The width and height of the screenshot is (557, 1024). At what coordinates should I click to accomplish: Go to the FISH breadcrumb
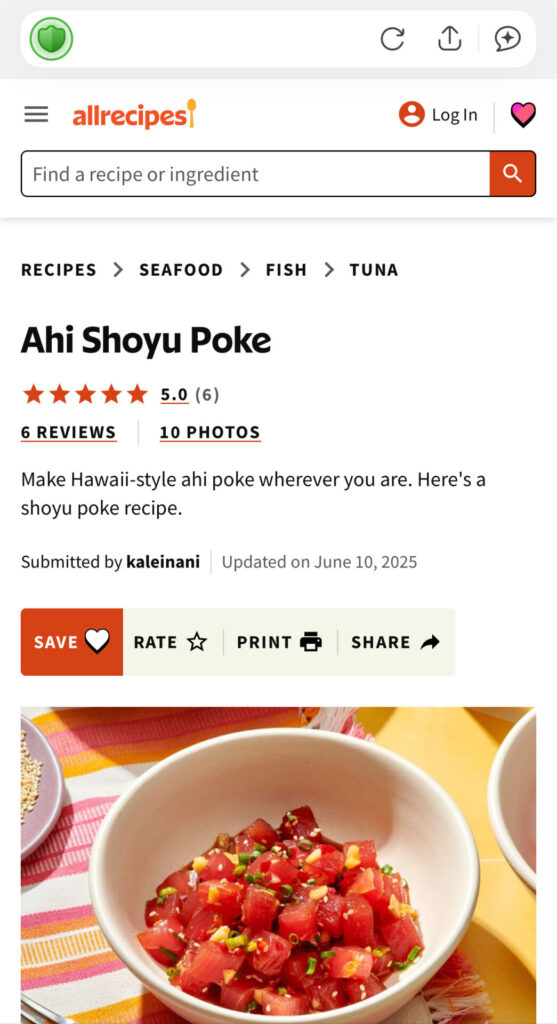point(286,270)
